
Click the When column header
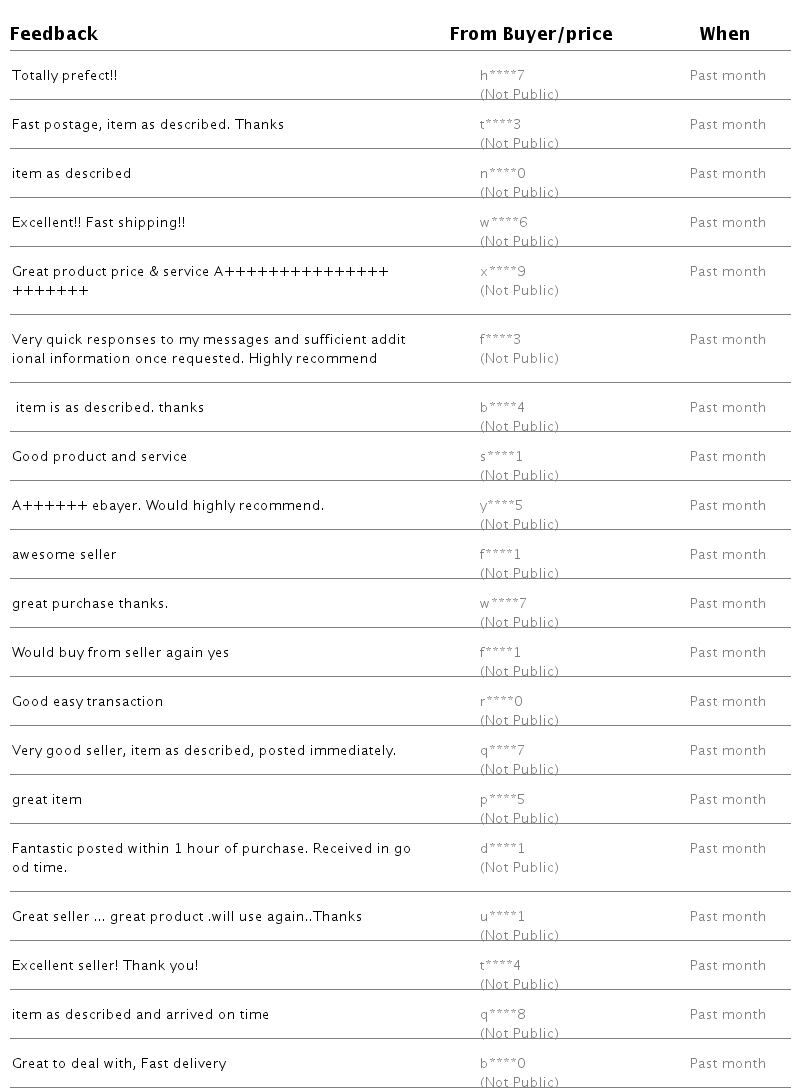[x=724, y=34]
